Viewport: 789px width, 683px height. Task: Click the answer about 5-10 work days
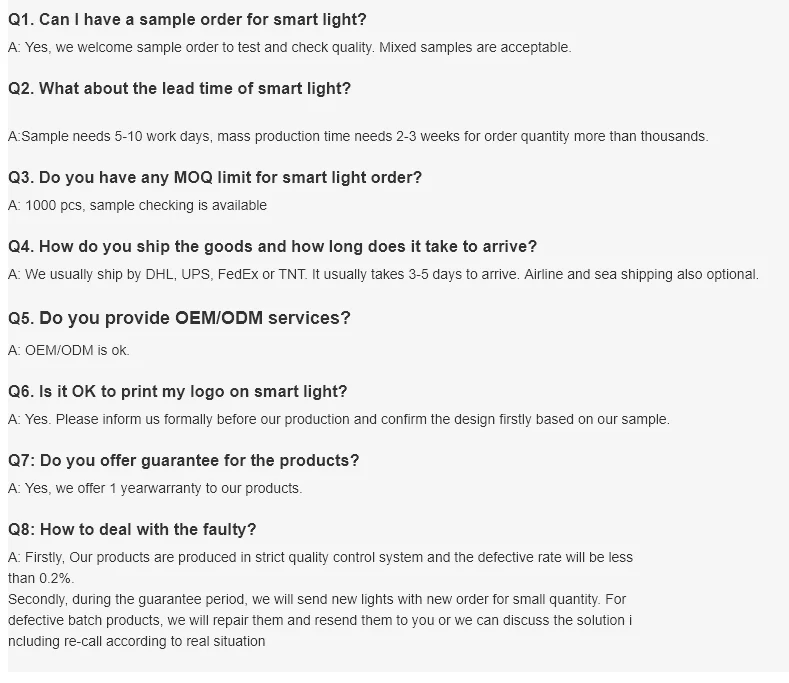(358, 136)
